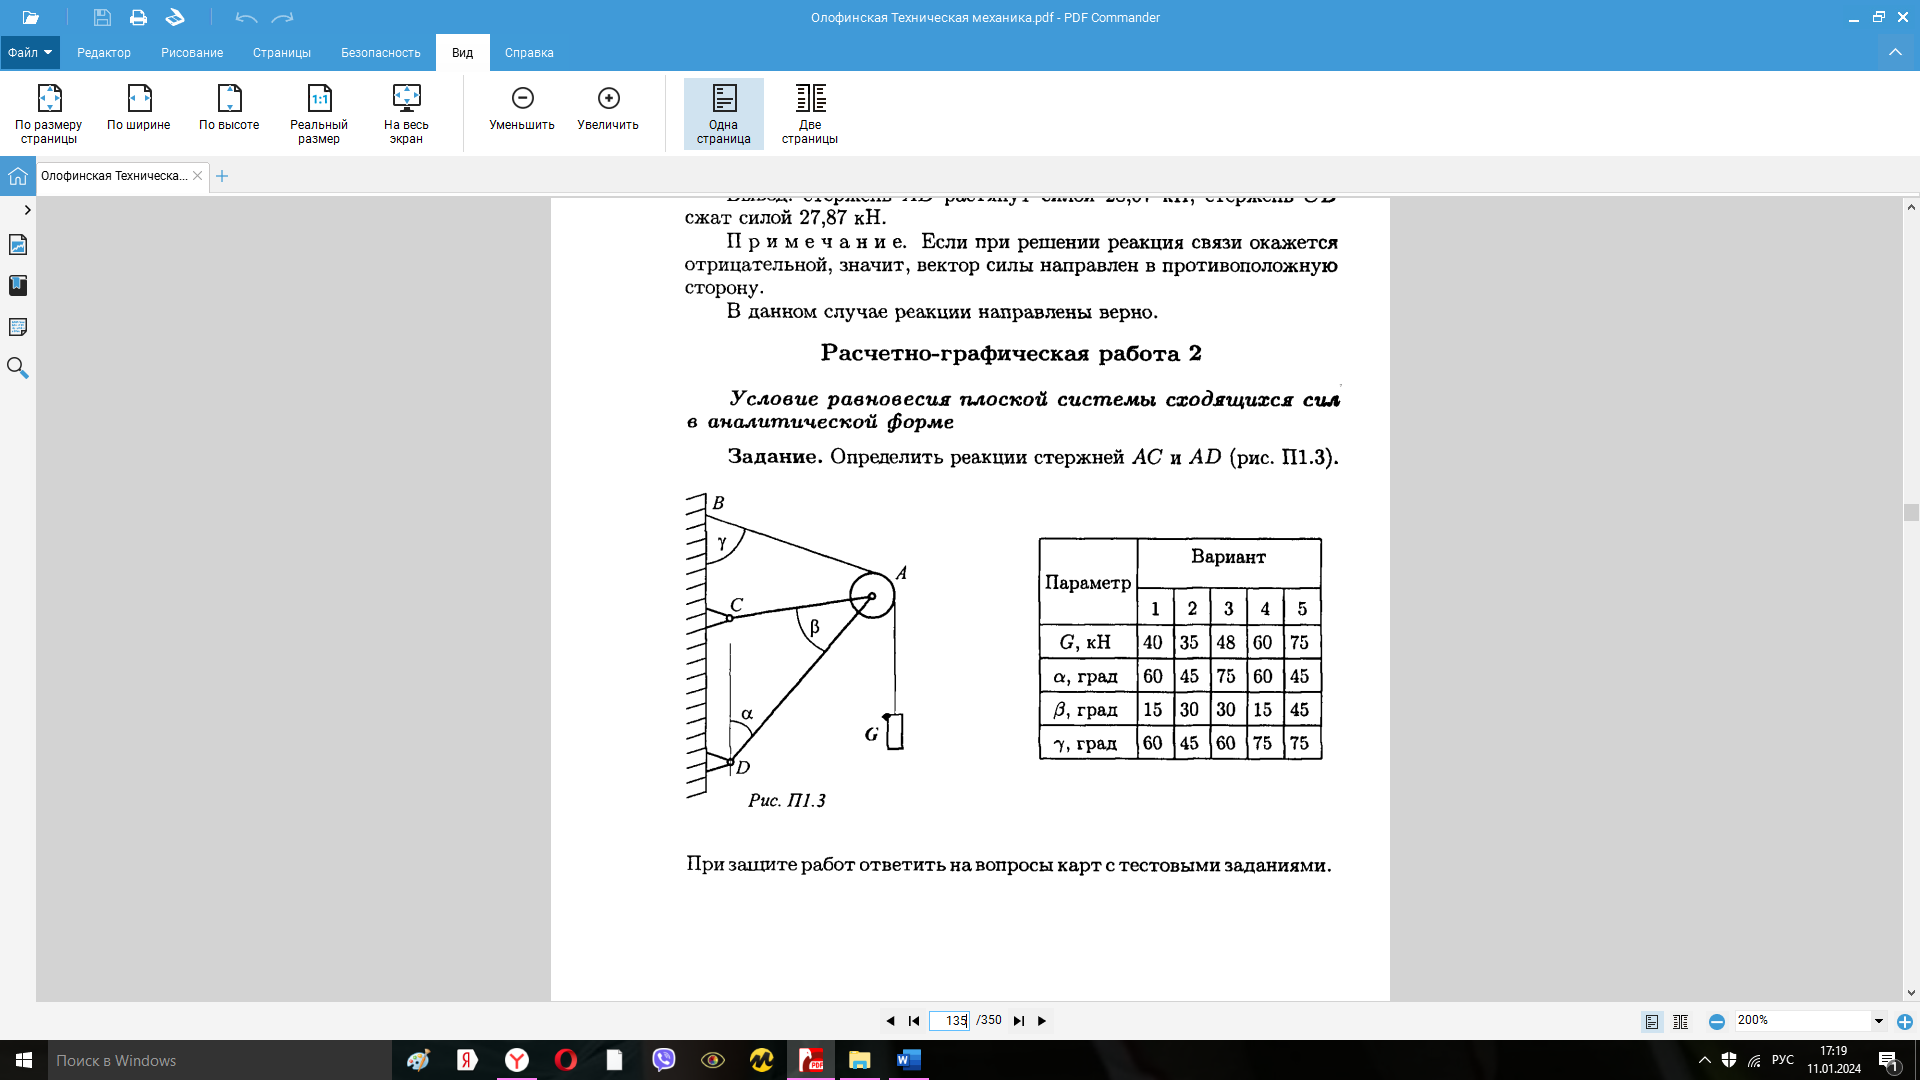1920x1080 pixels.
Task: Open the search panel in left sidebar
Action: click(18, 368)
